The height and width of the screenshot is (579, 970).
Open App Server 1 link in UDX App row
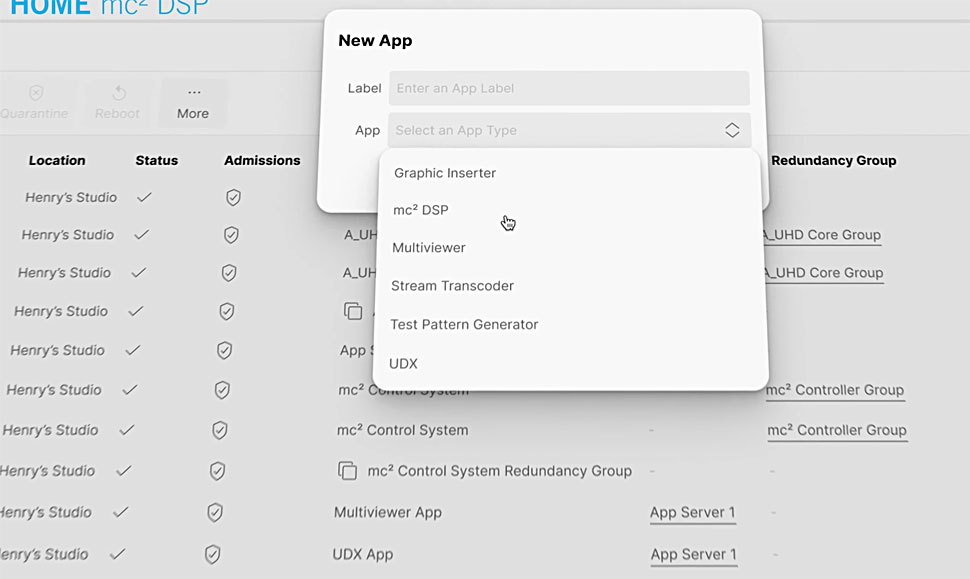point(693,555)
